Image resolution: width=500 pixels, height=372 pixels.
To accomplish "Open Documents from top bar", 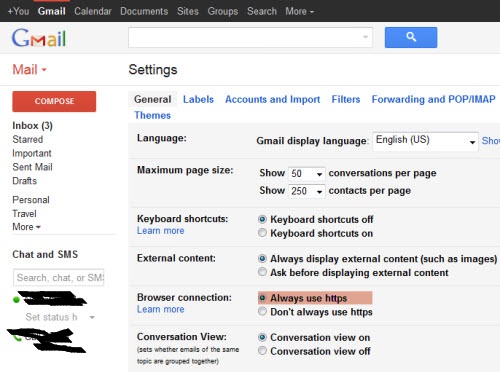I will click(x=144, y=11).
